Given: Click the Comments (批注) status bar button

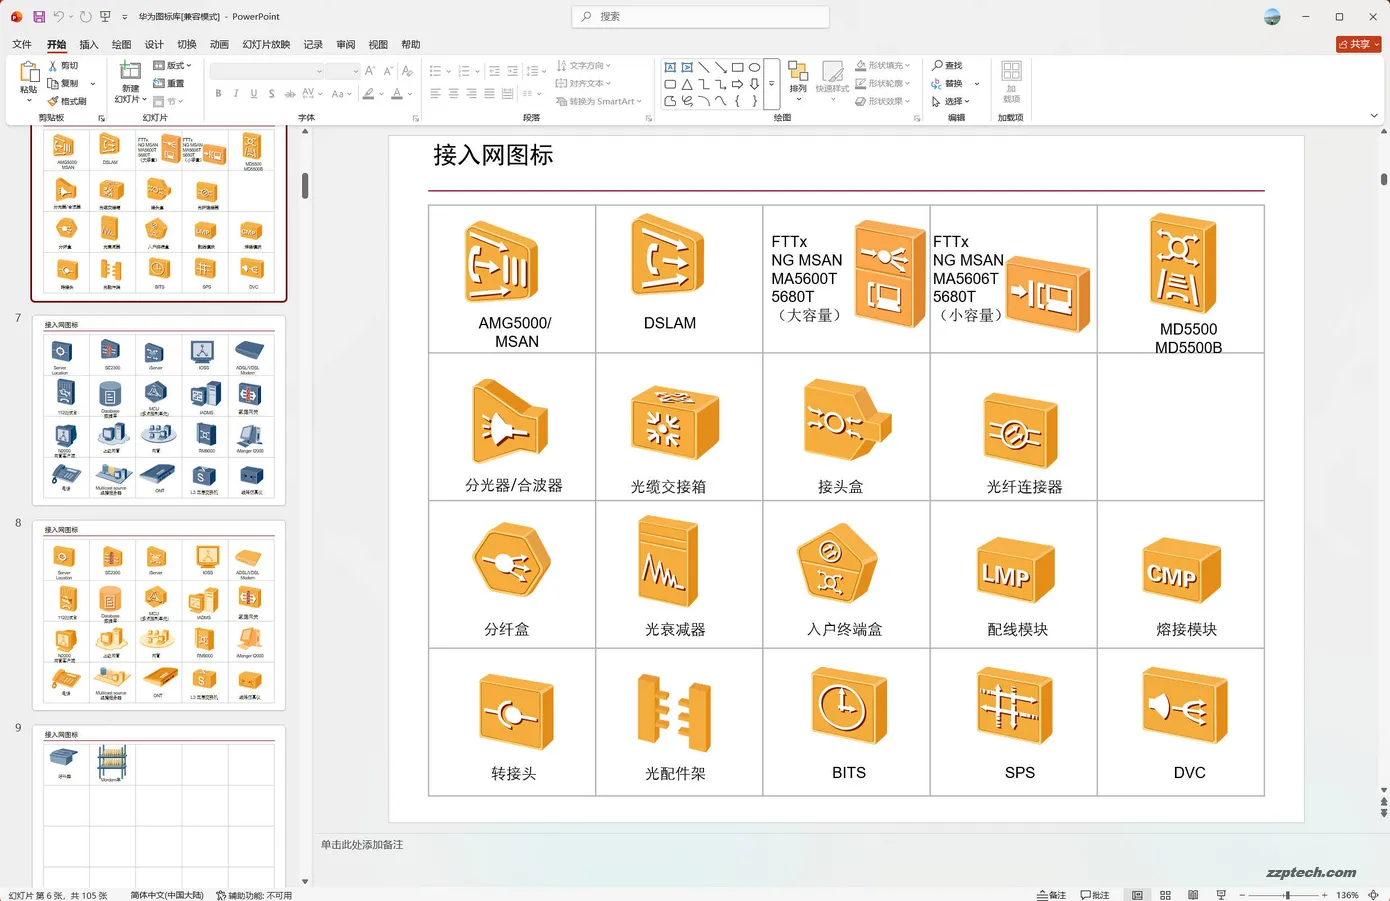Looking at the screenshot, I should pyautogui.click(x=1095, y=895).
